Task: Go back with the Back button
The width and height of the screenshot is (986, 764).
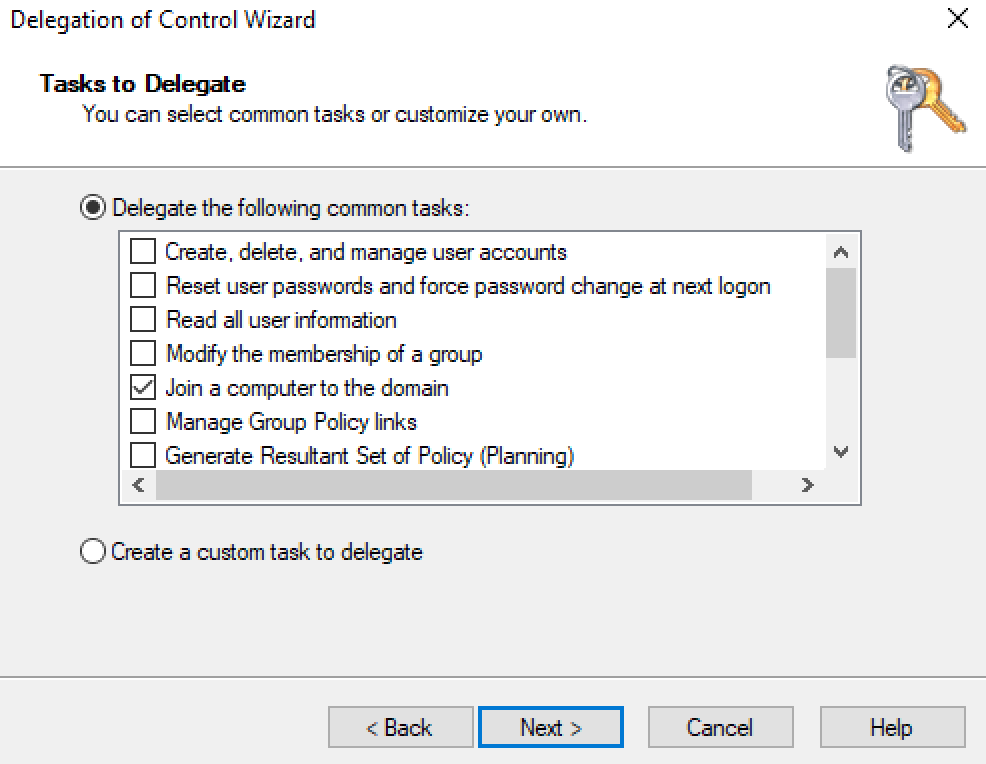Action: (400, 727)
